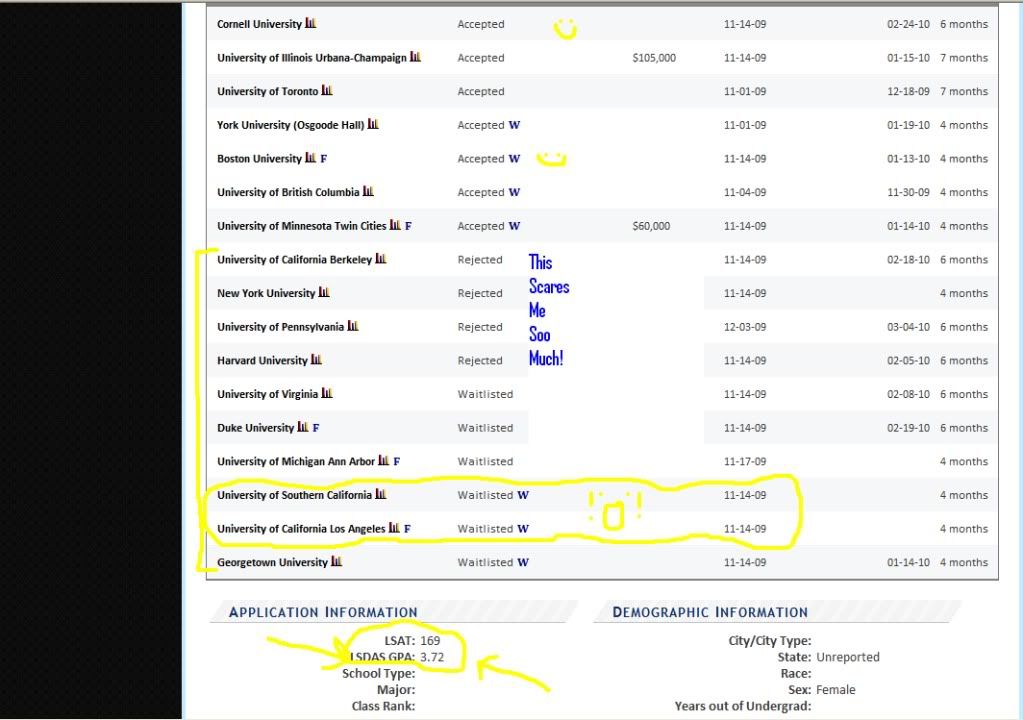Go to University of California Berkeley
The height and width of the screenshot is (720, 1023).
(x=295, y=260)
